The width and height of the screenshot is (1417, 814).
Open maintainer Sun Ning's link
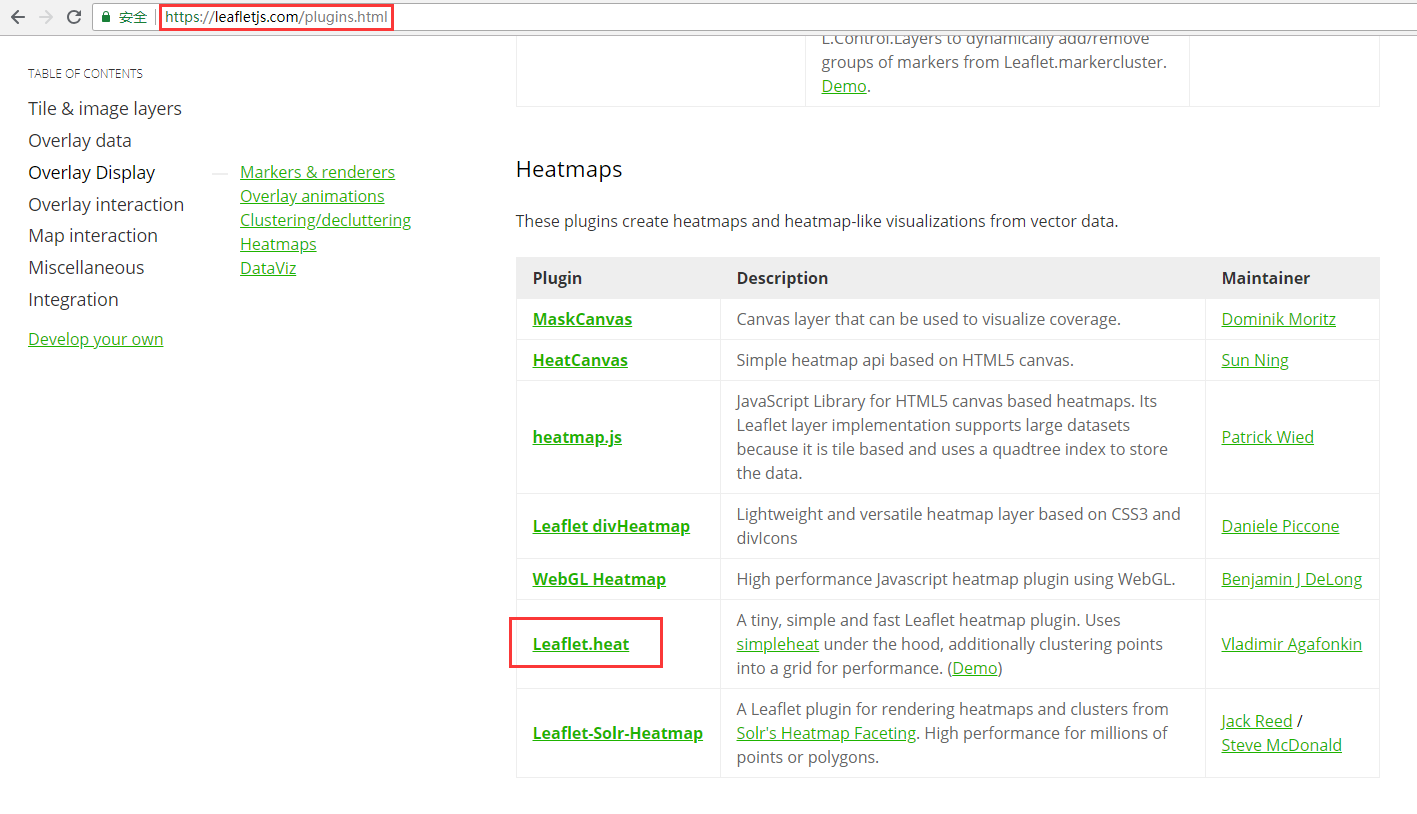(x=1255, y=360)
